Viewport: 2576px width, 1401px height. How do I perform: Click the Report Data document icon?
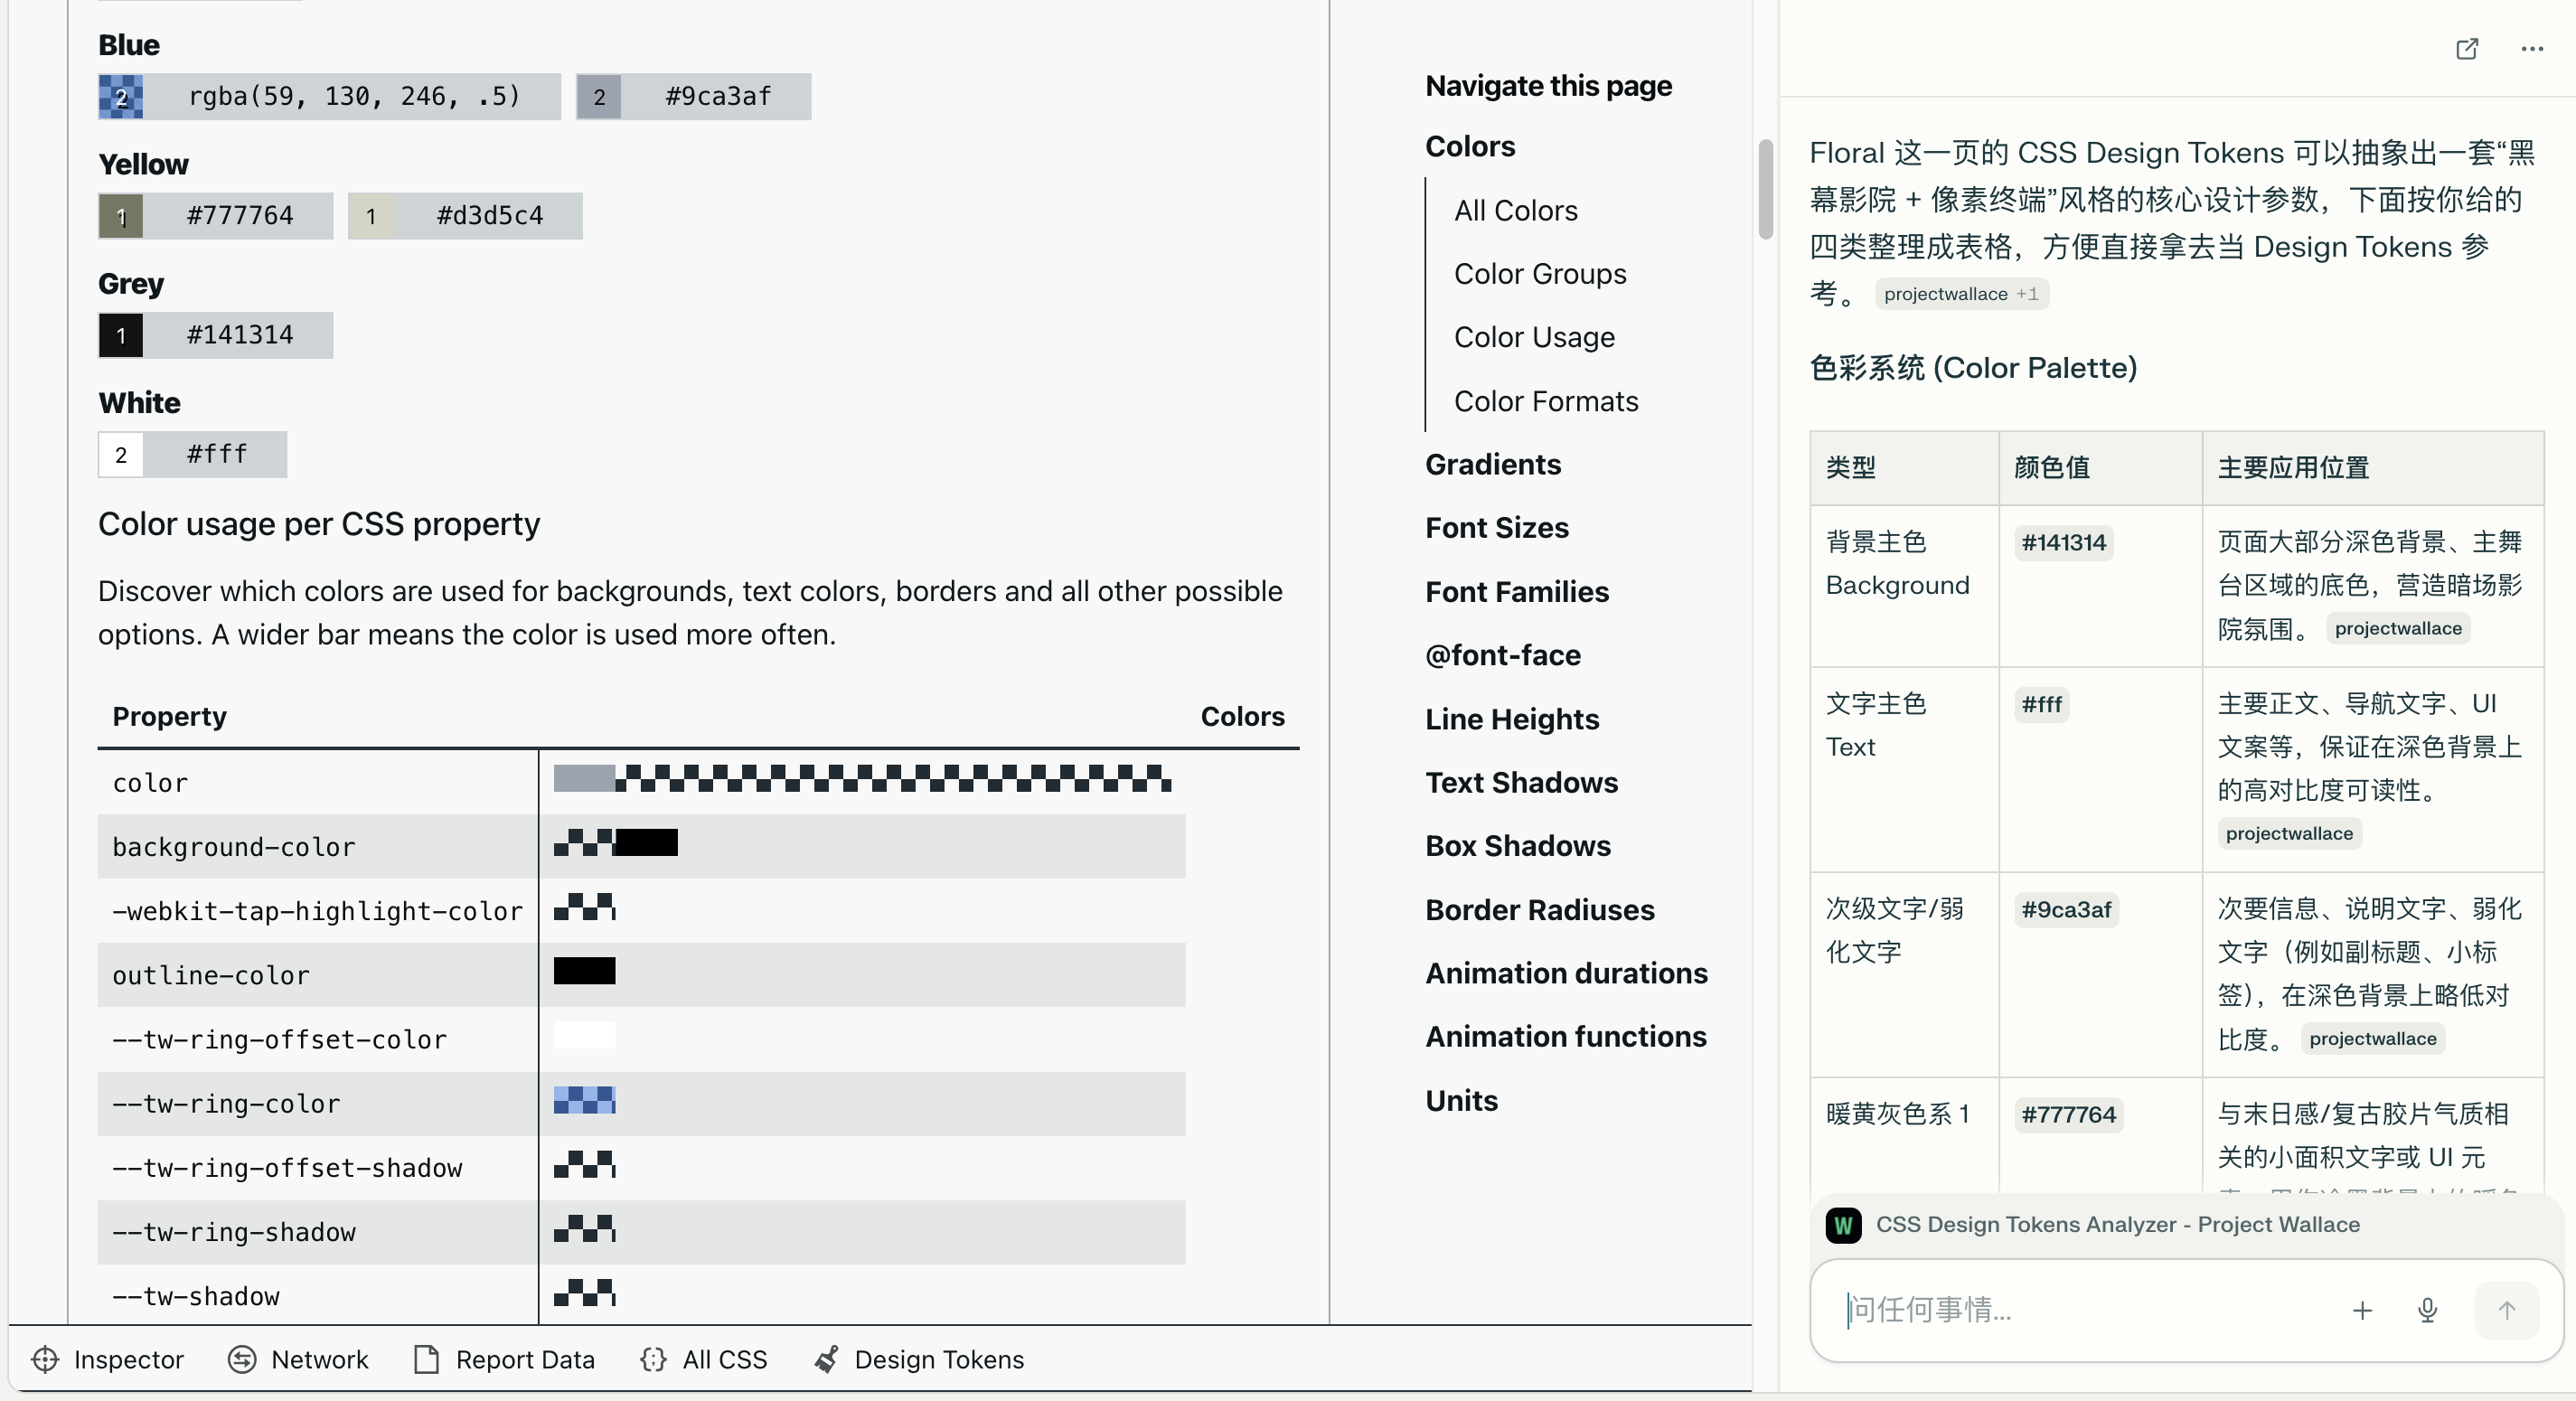tap(427, 1359)
